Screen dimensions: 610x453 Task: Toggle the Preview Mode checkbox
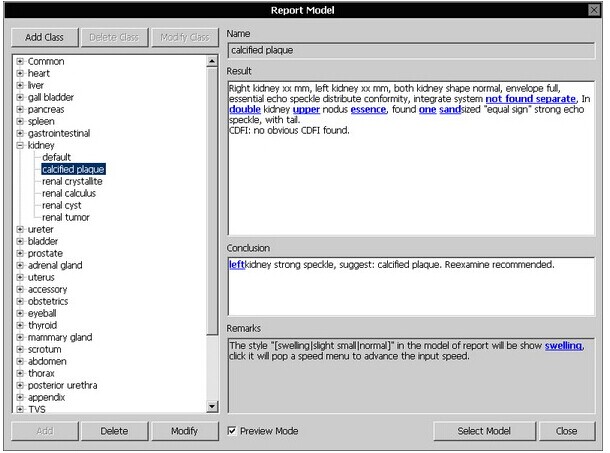pos(233,431)
